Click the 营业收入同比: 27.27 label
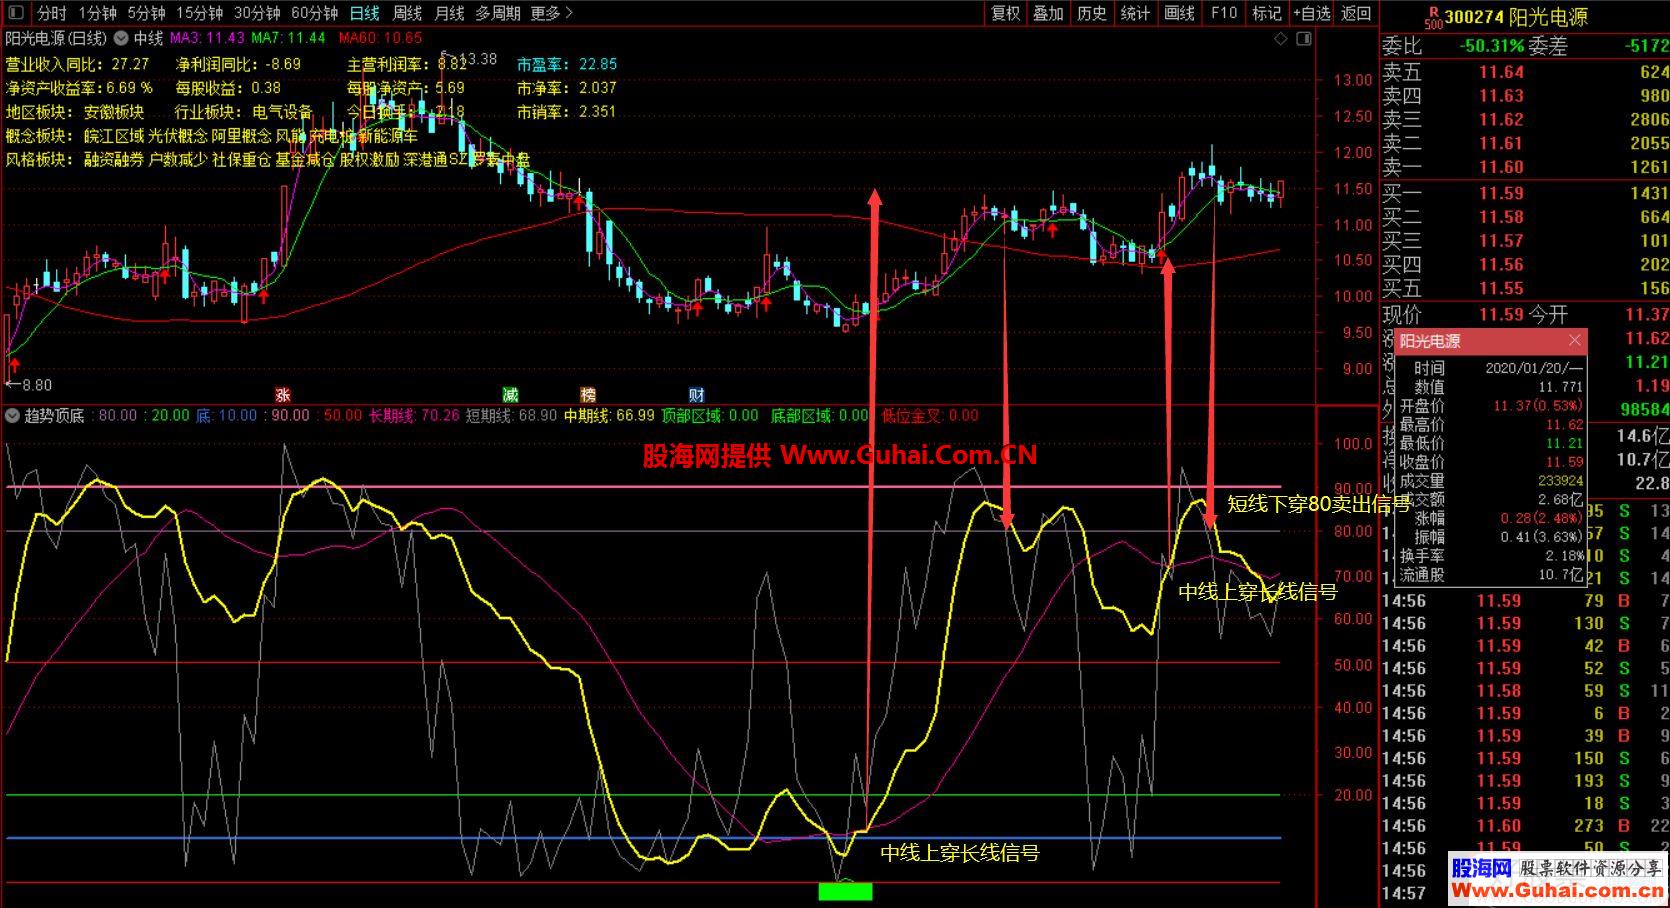This screenshot has height=908, width=1670. (x=77, y=64)
